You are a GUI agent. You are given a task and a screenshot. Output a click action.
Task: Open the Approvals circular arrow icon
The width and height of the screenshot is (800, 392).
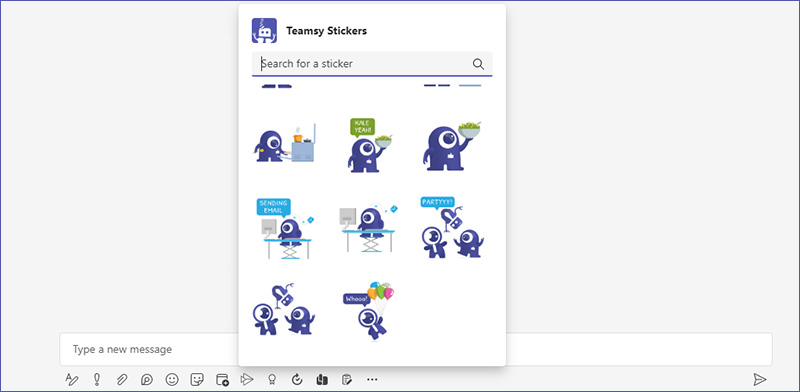click(x=297, y=379)
